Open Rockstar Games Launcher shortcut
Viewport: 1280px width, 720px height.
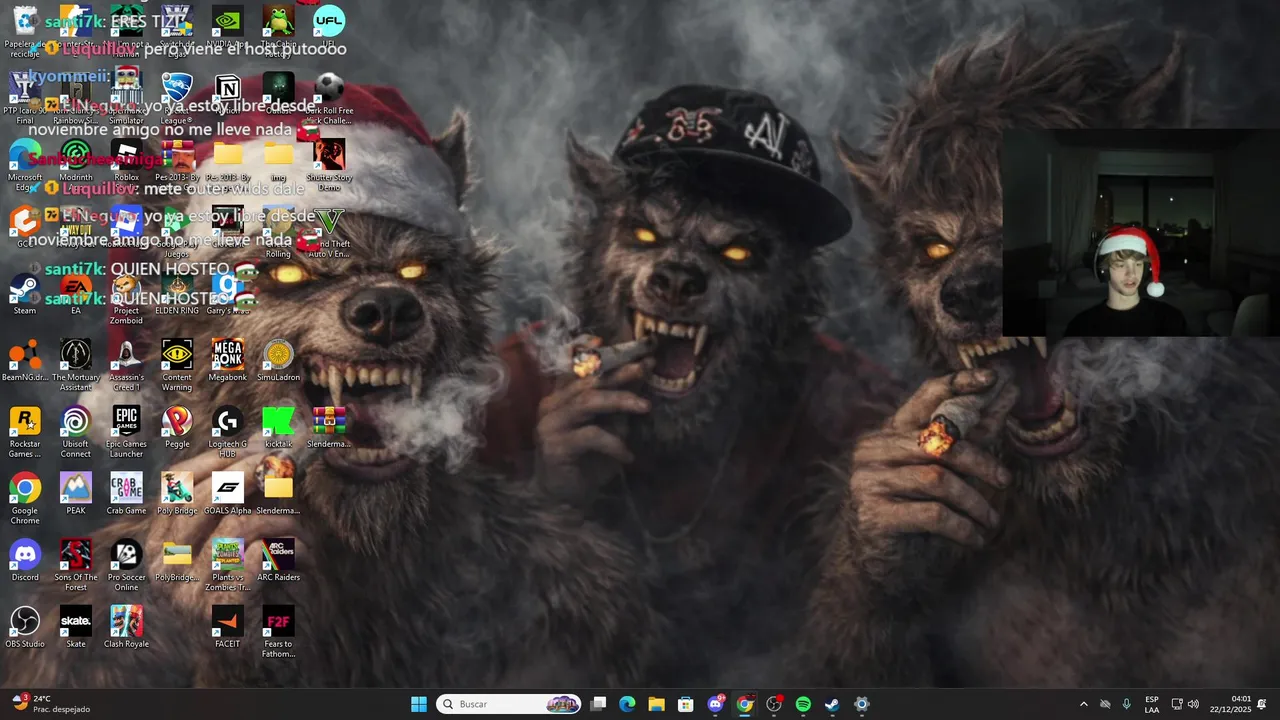pyautogui.click(x=25, y=432)
